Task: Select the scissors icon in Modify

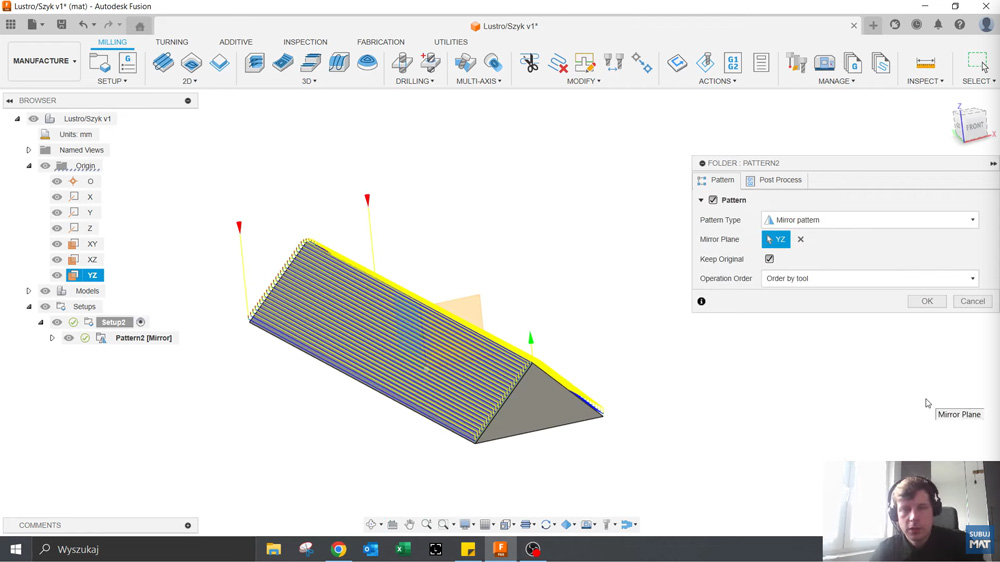Action: click(530, 63)
